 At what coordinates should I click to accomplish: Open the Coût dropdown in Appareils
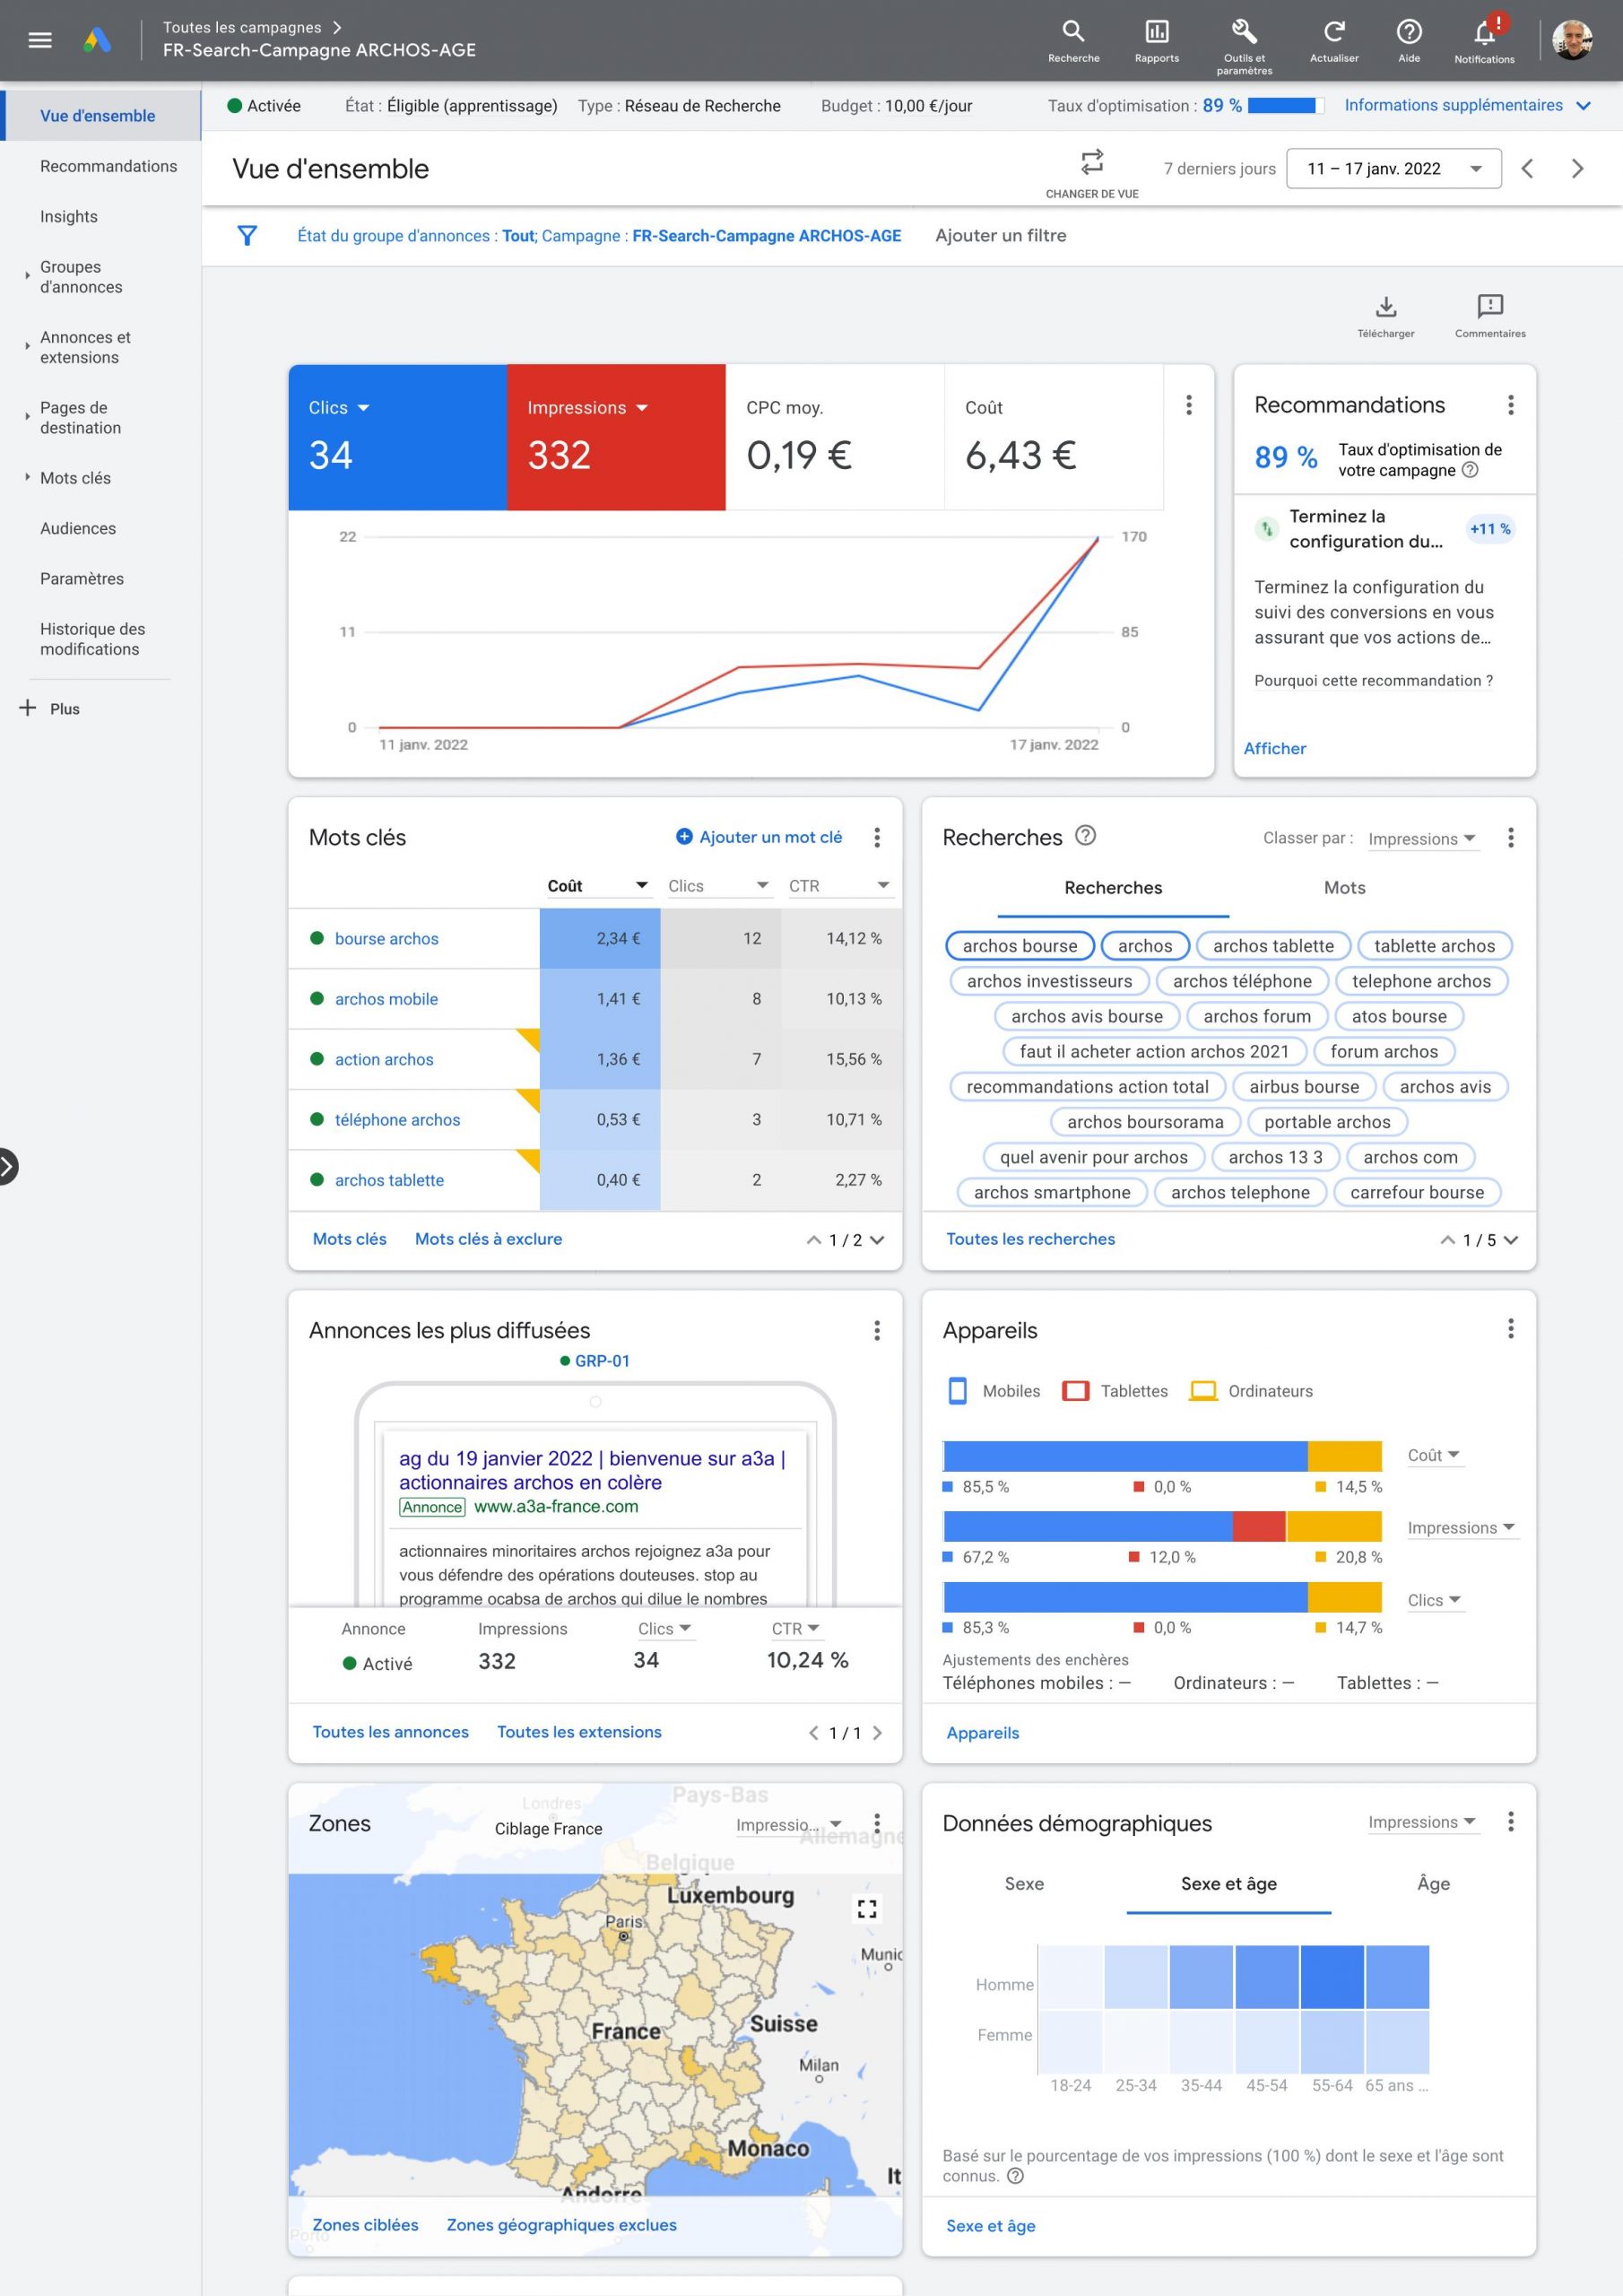[x=1434, y=1455]
